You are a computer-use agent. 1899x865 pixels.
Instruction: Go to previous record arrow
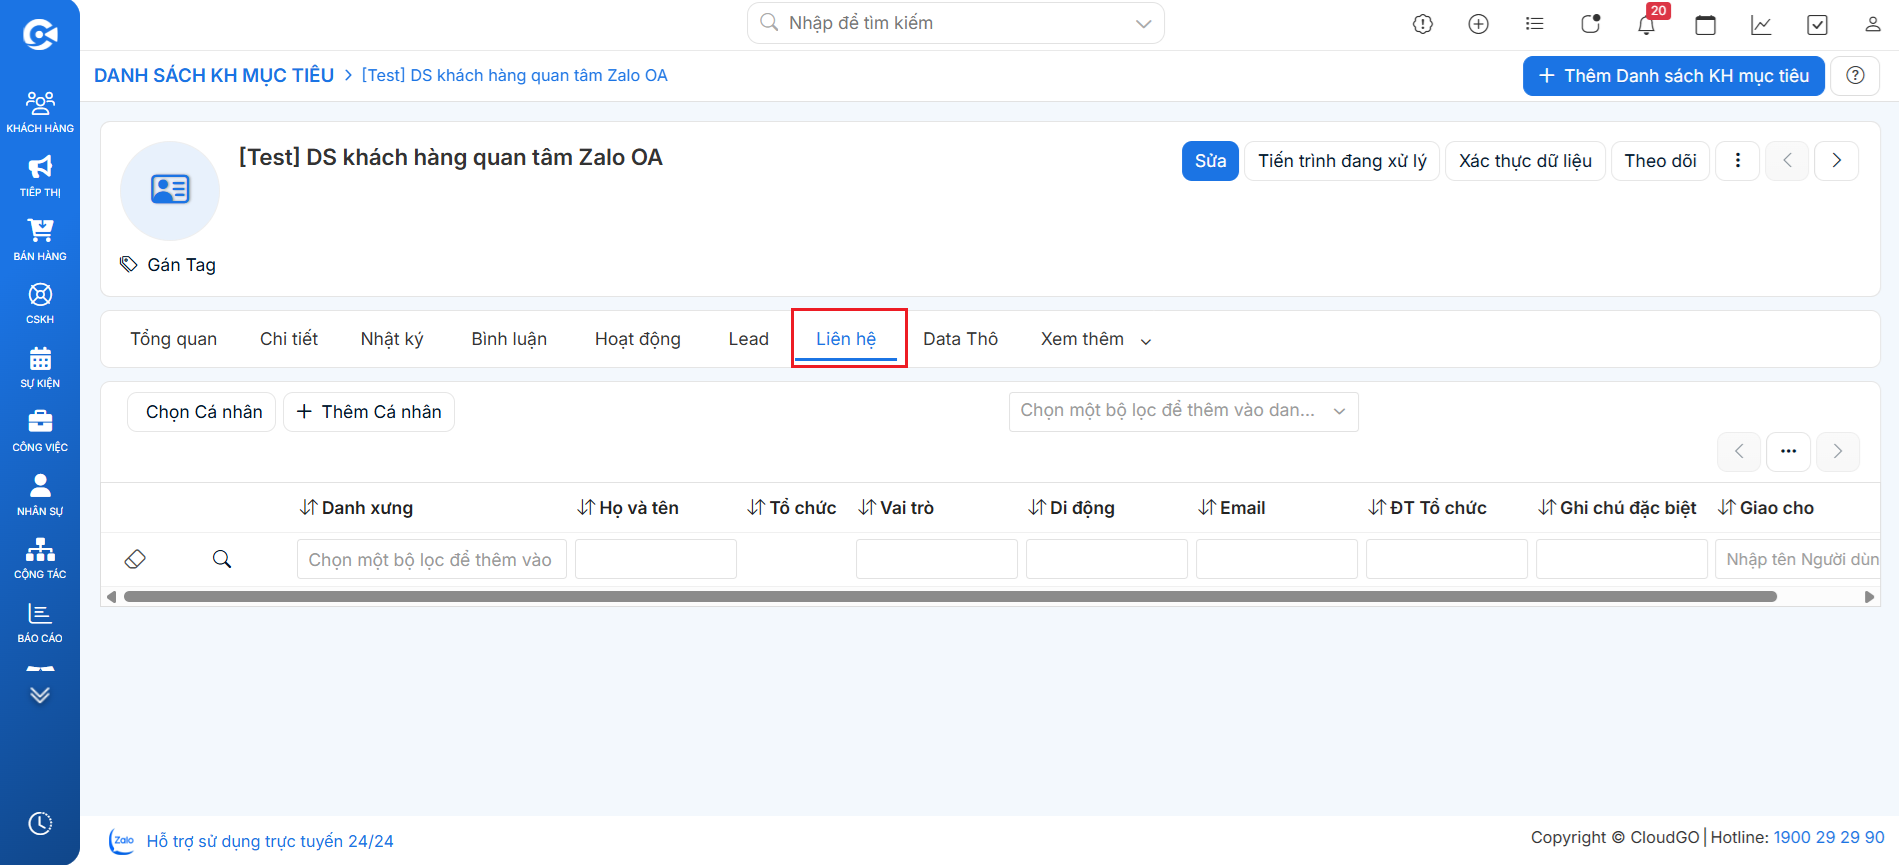tap(1787, 161)
